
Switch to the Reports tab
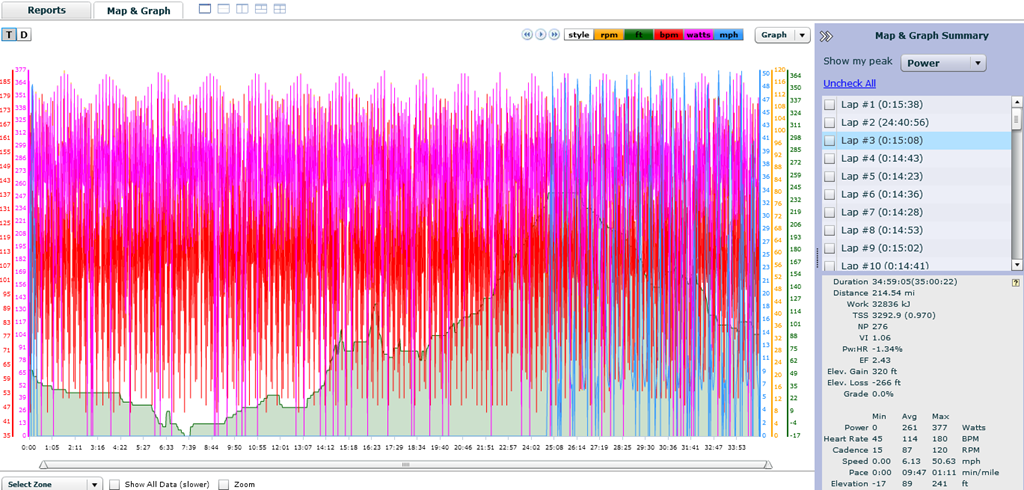(x=46, y=10)
